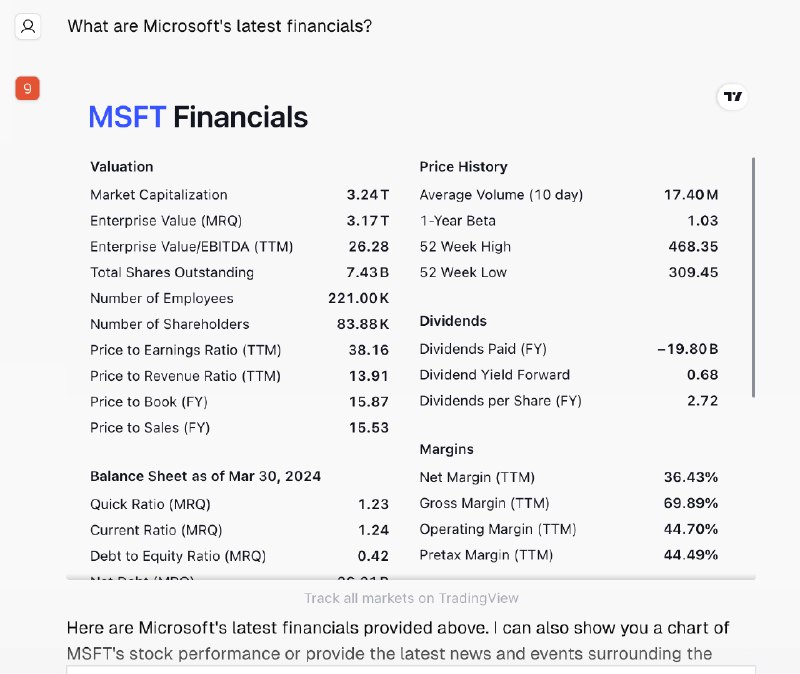
Task: Open the TradingView logo badge
Action: [732, 96]
